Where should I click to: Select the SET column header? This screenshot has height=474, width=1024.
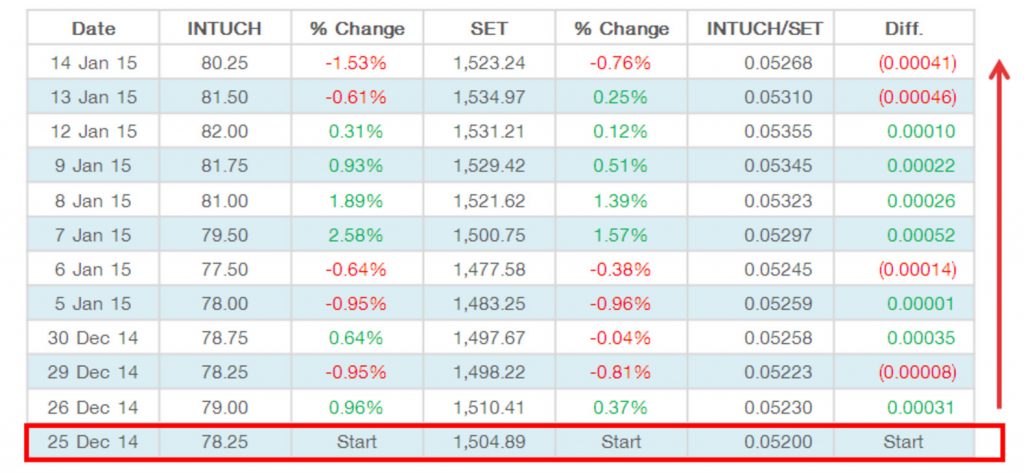489,28
